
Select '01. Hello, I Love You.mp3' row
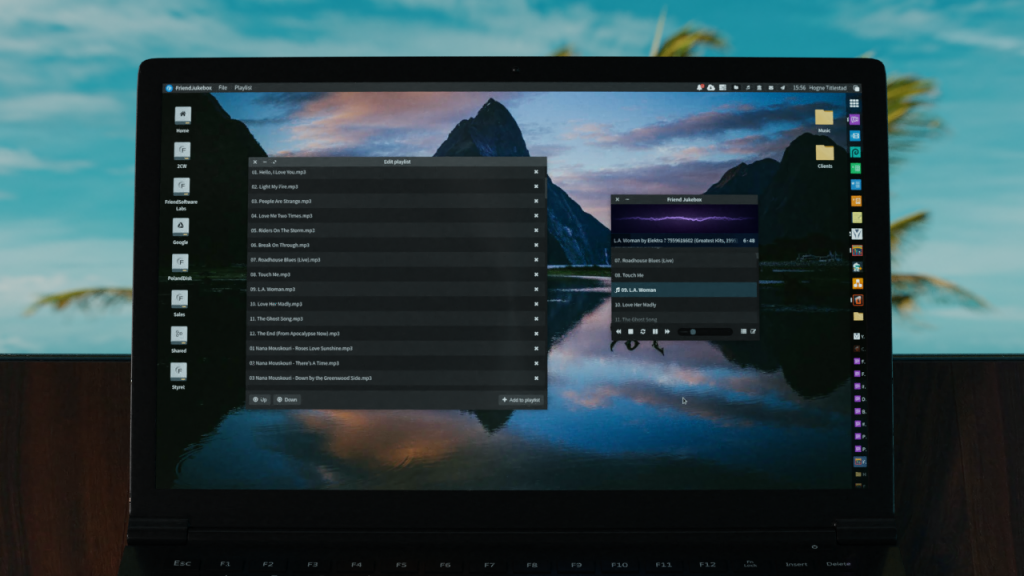[x=397, y=172]
